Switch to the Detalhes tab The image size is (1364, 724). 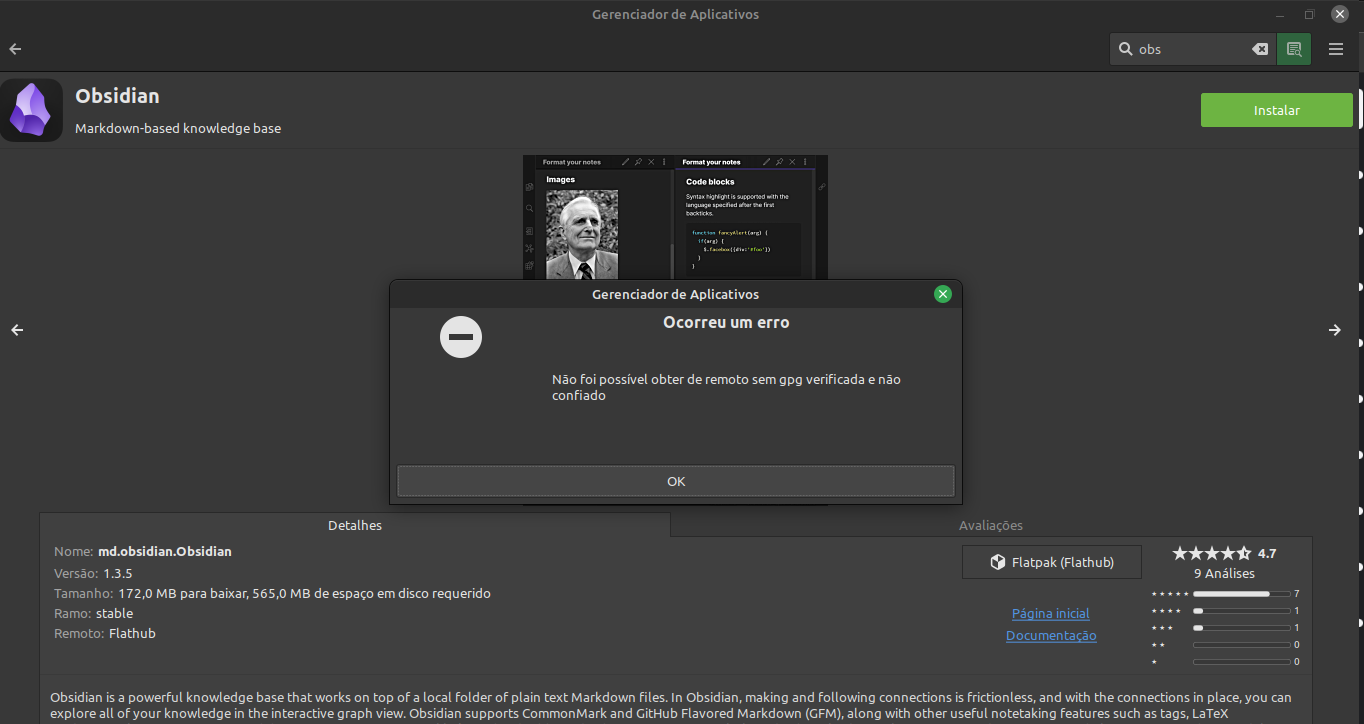click(x=355, y=525)
